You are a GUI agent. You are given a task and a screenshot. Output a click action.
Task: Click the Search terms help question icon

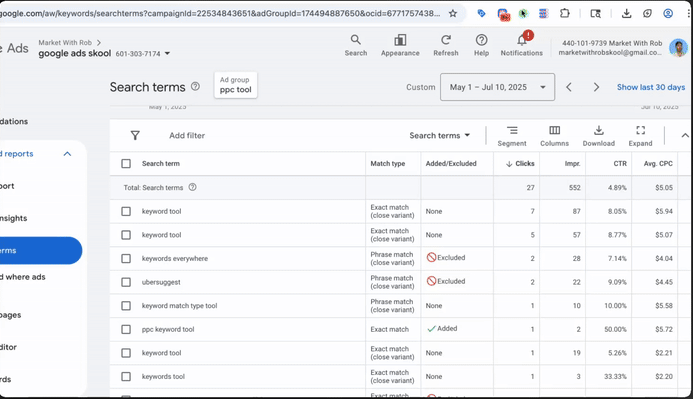pyautogui.click(x=195, y=87)
